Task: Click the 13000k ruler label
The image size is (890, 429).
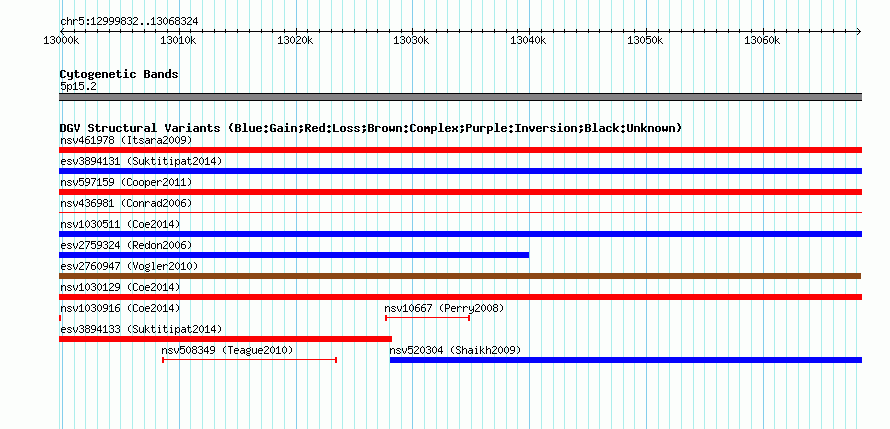Action: (61, 40)
